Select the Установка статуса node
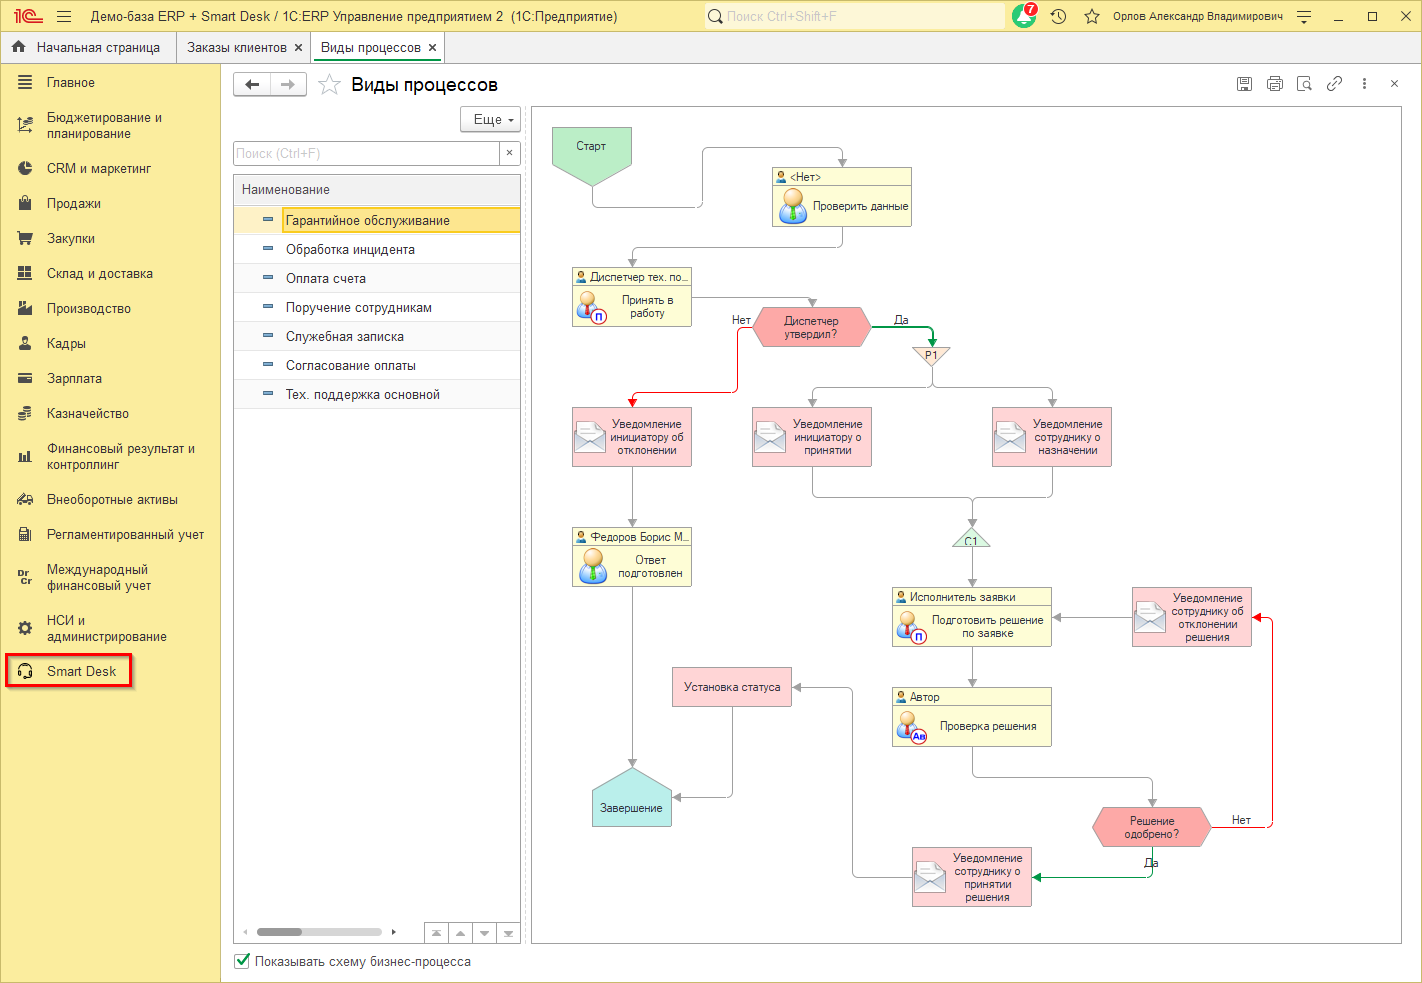Screen dimensions: 1422x983 coord(732,687)
